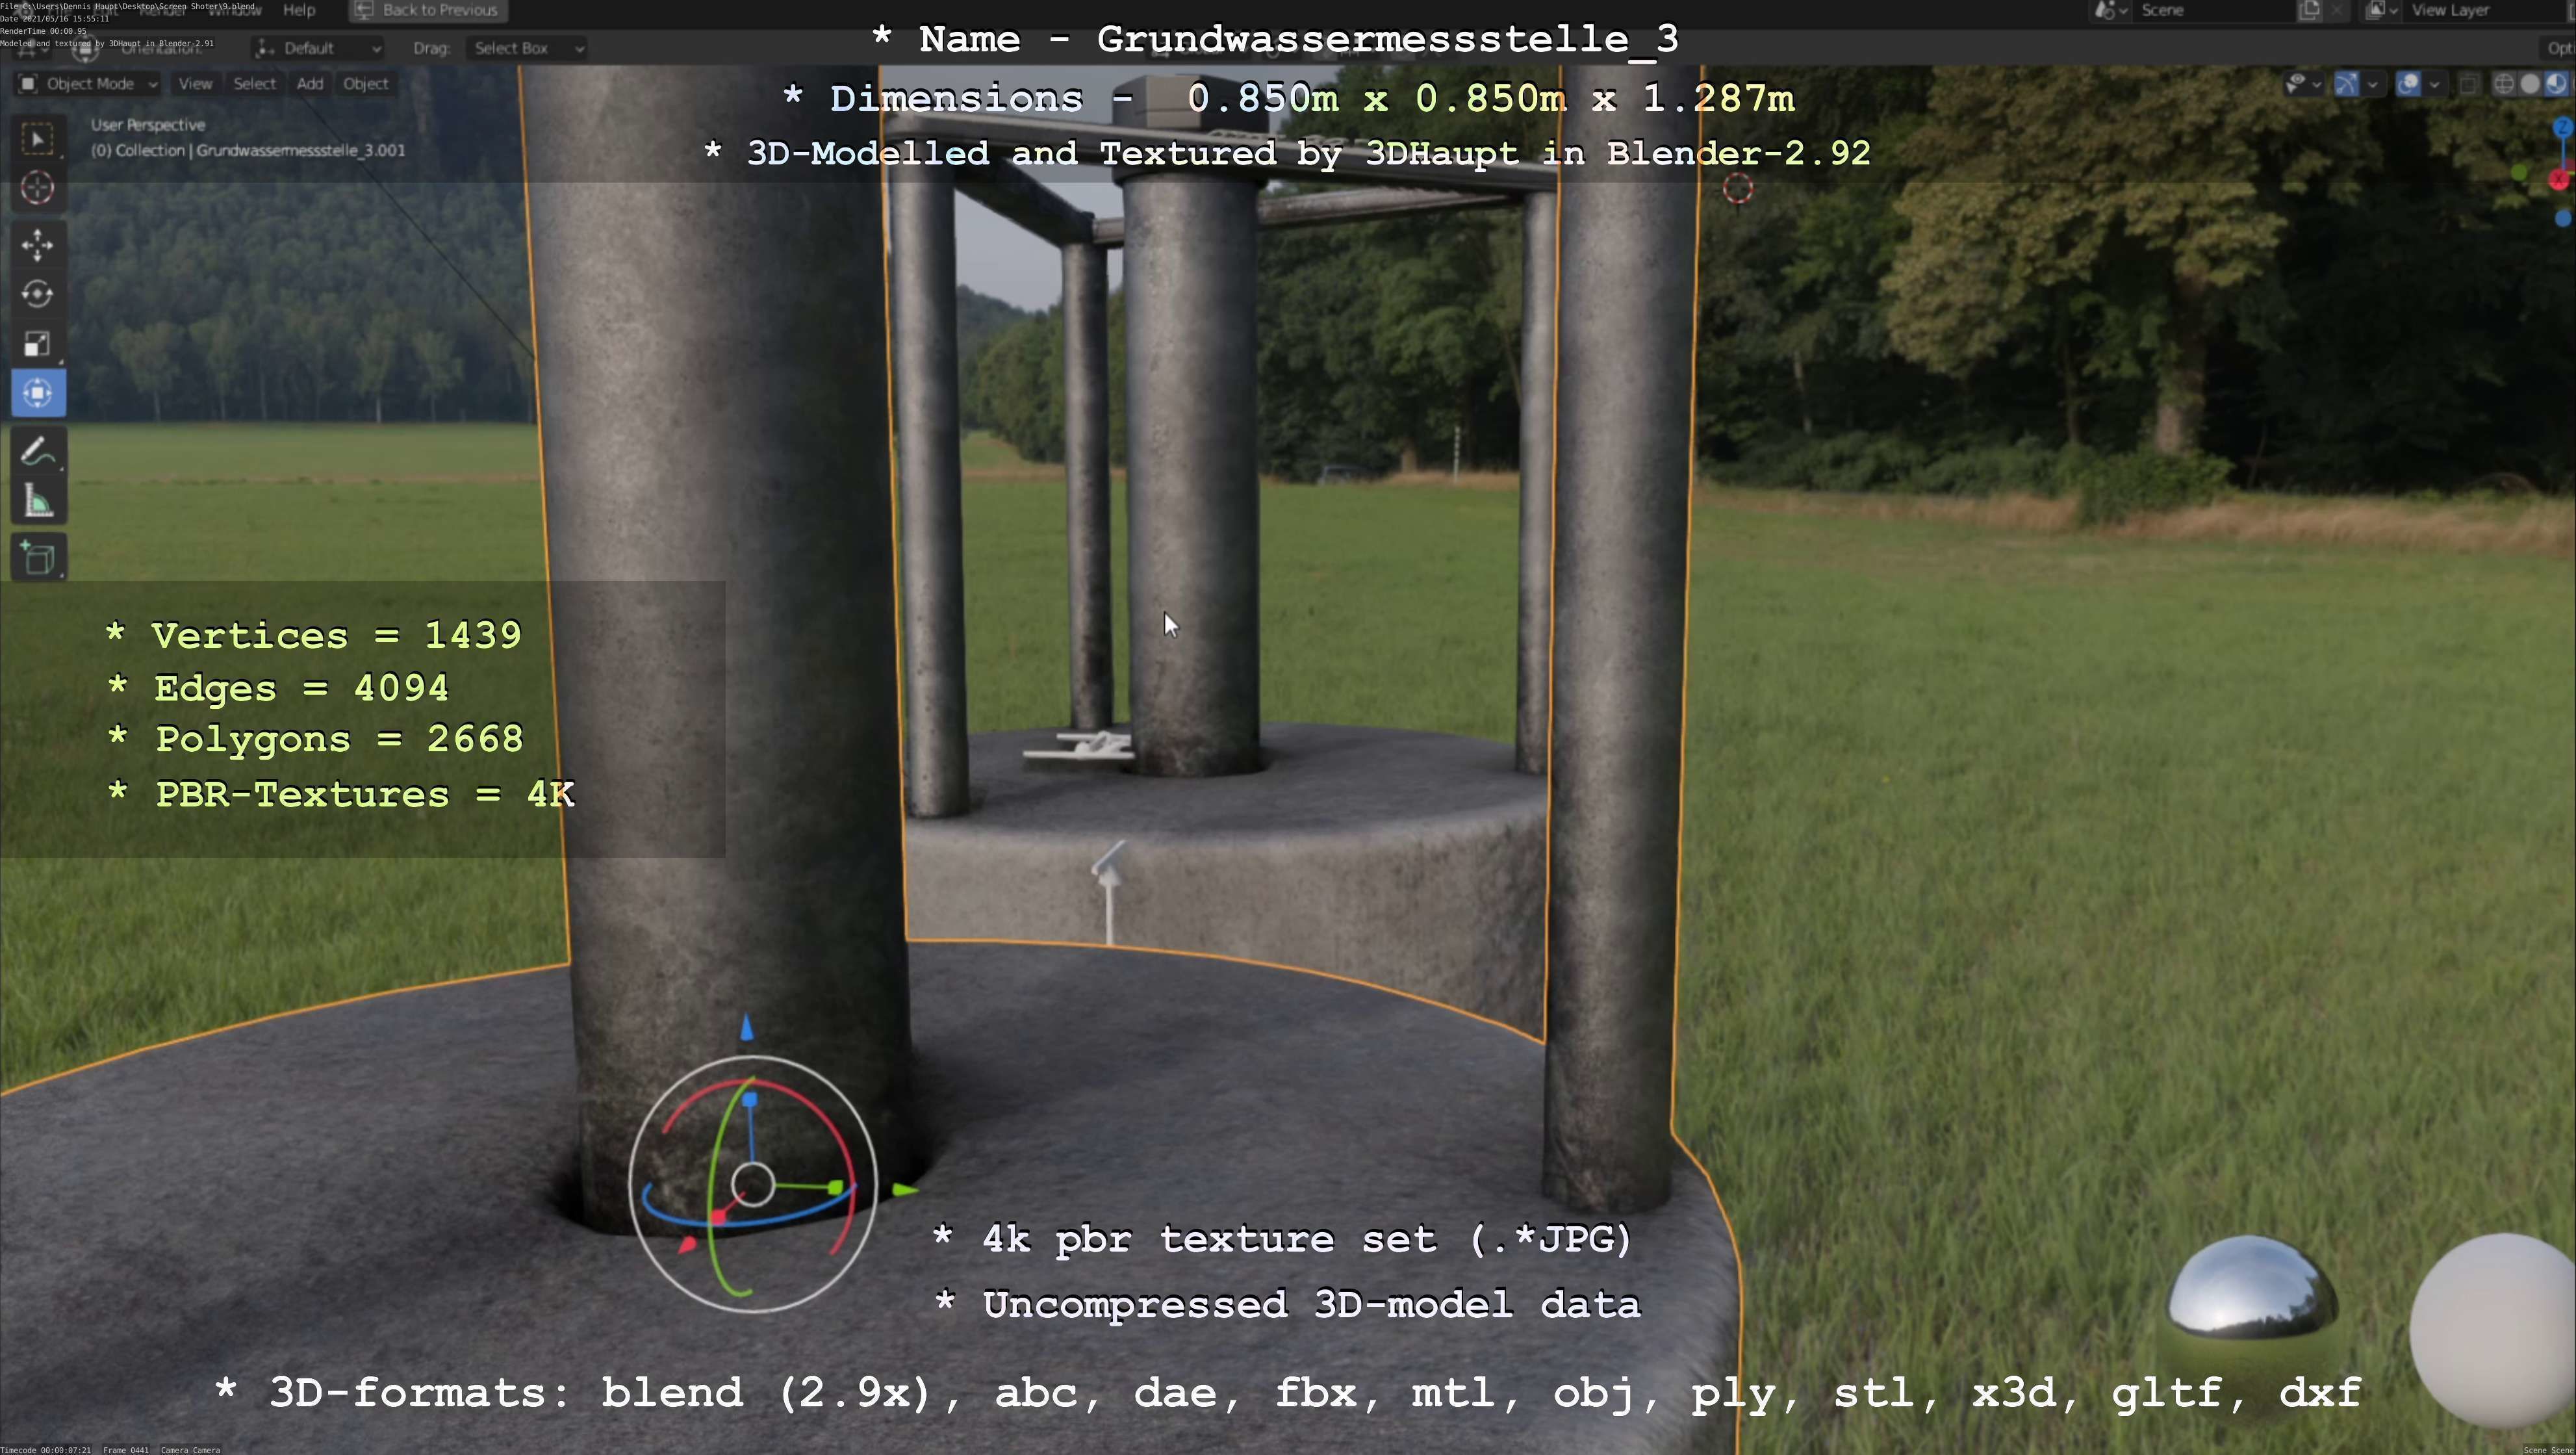The width and height of the screenshot is (2576, 1455).
Task: Expand object visibility options arrow
Action: tap(2316, 85)
